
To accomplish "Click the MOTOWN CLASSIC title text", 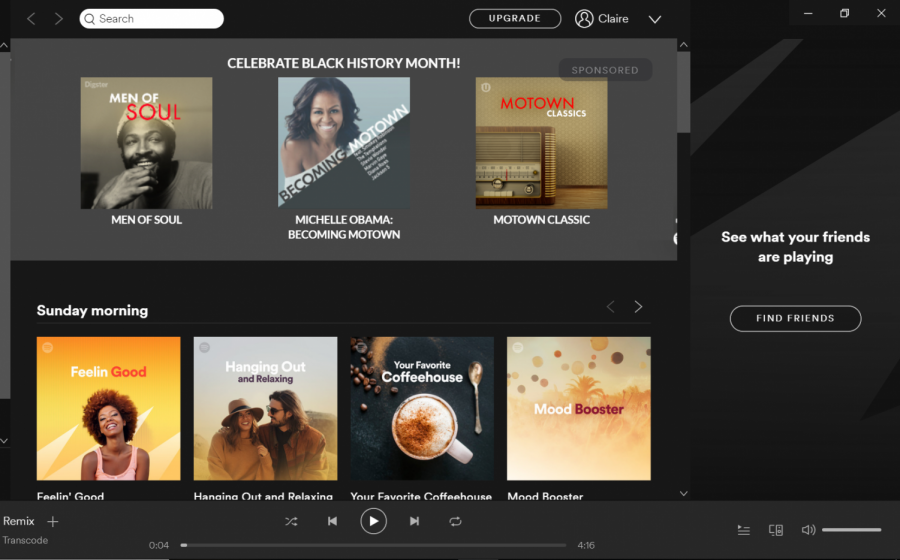I will 541,220.
